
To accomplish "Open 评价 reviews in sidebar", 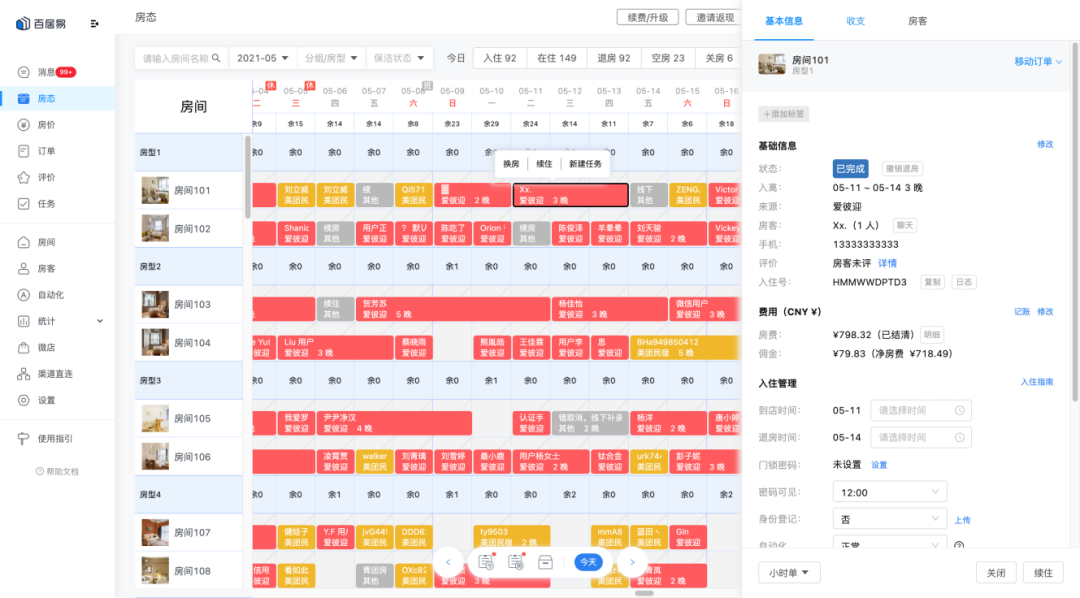I will [46, 177].
